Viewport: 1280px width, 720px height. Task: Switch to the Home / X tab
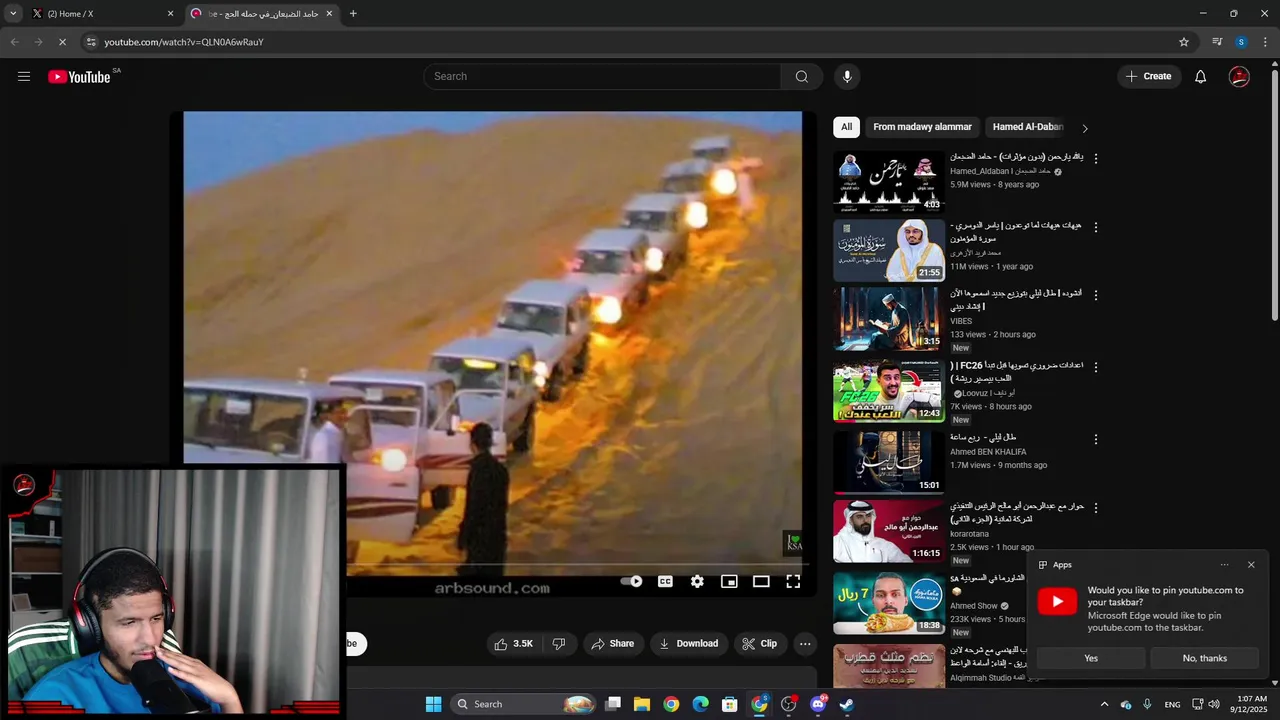click(x=101, y=14)
